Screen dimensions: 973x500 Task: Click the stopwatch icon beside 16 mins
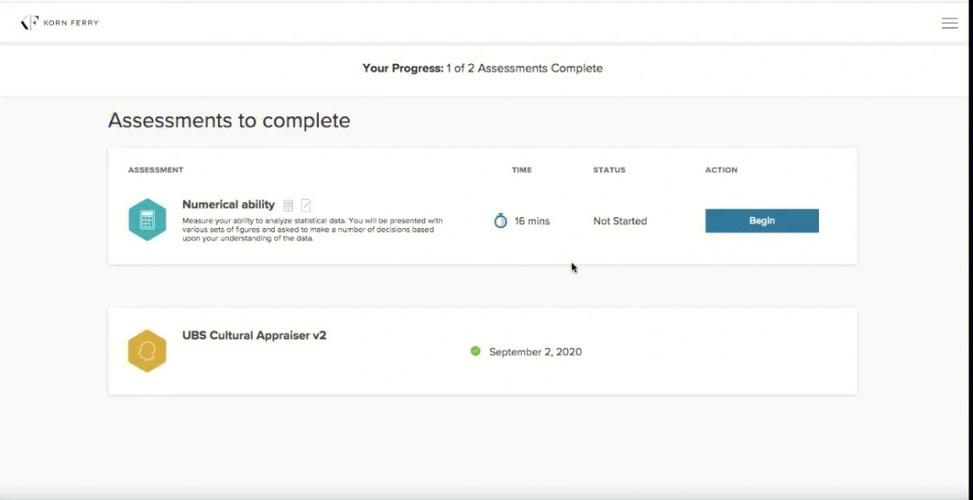(501, 220)
